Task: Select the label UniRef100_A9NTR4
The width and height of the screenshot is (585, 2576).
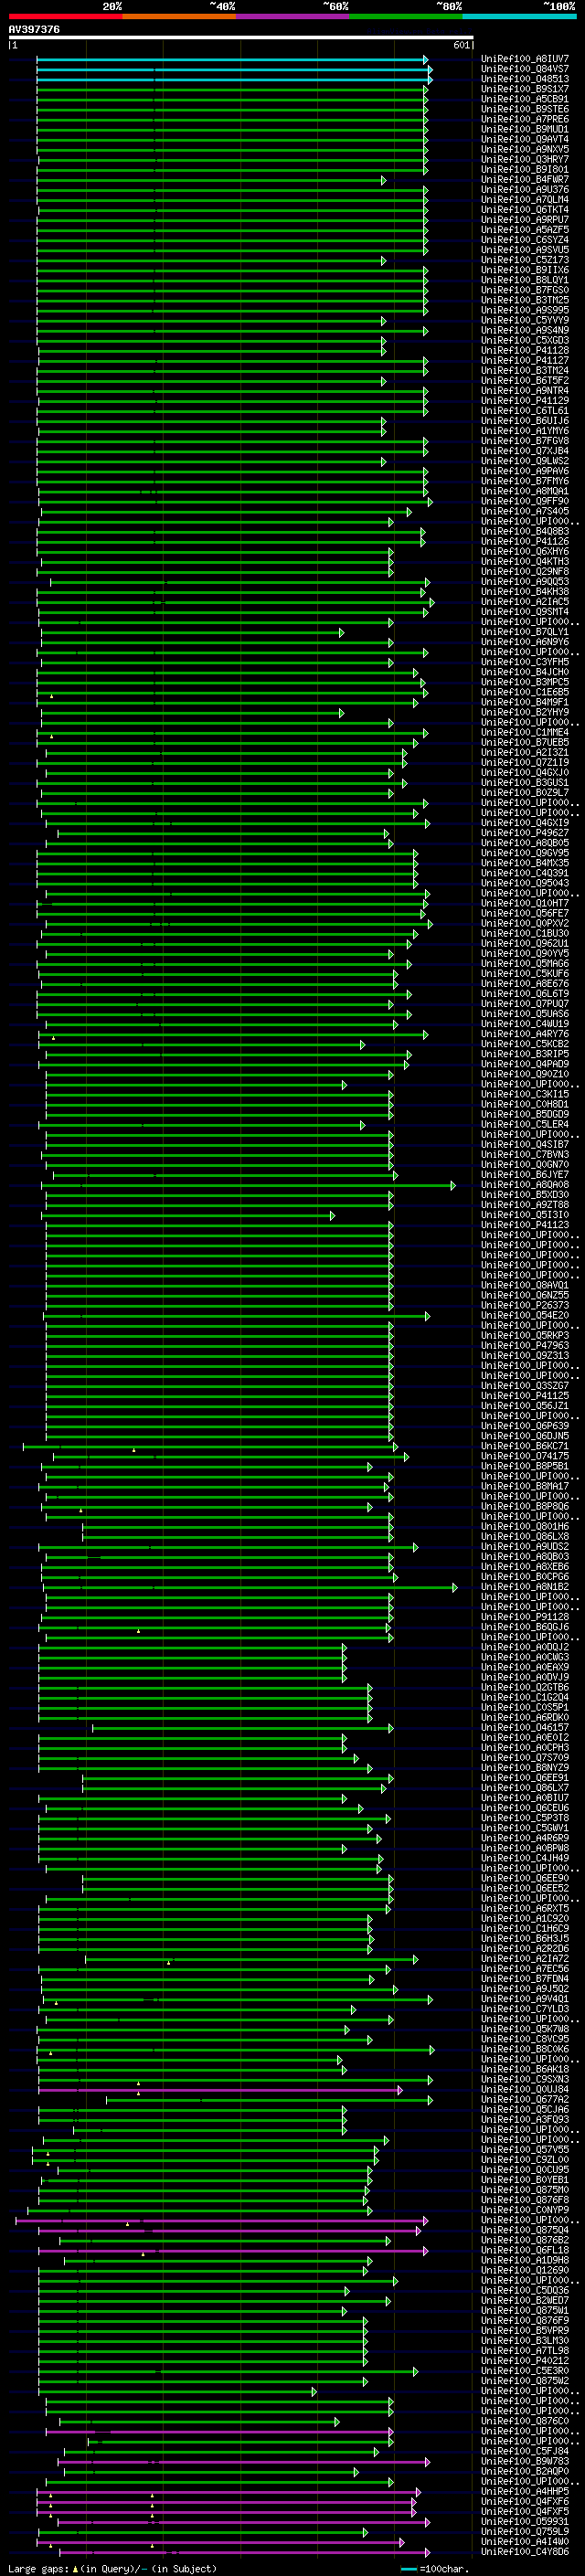Action: (525, 390)
